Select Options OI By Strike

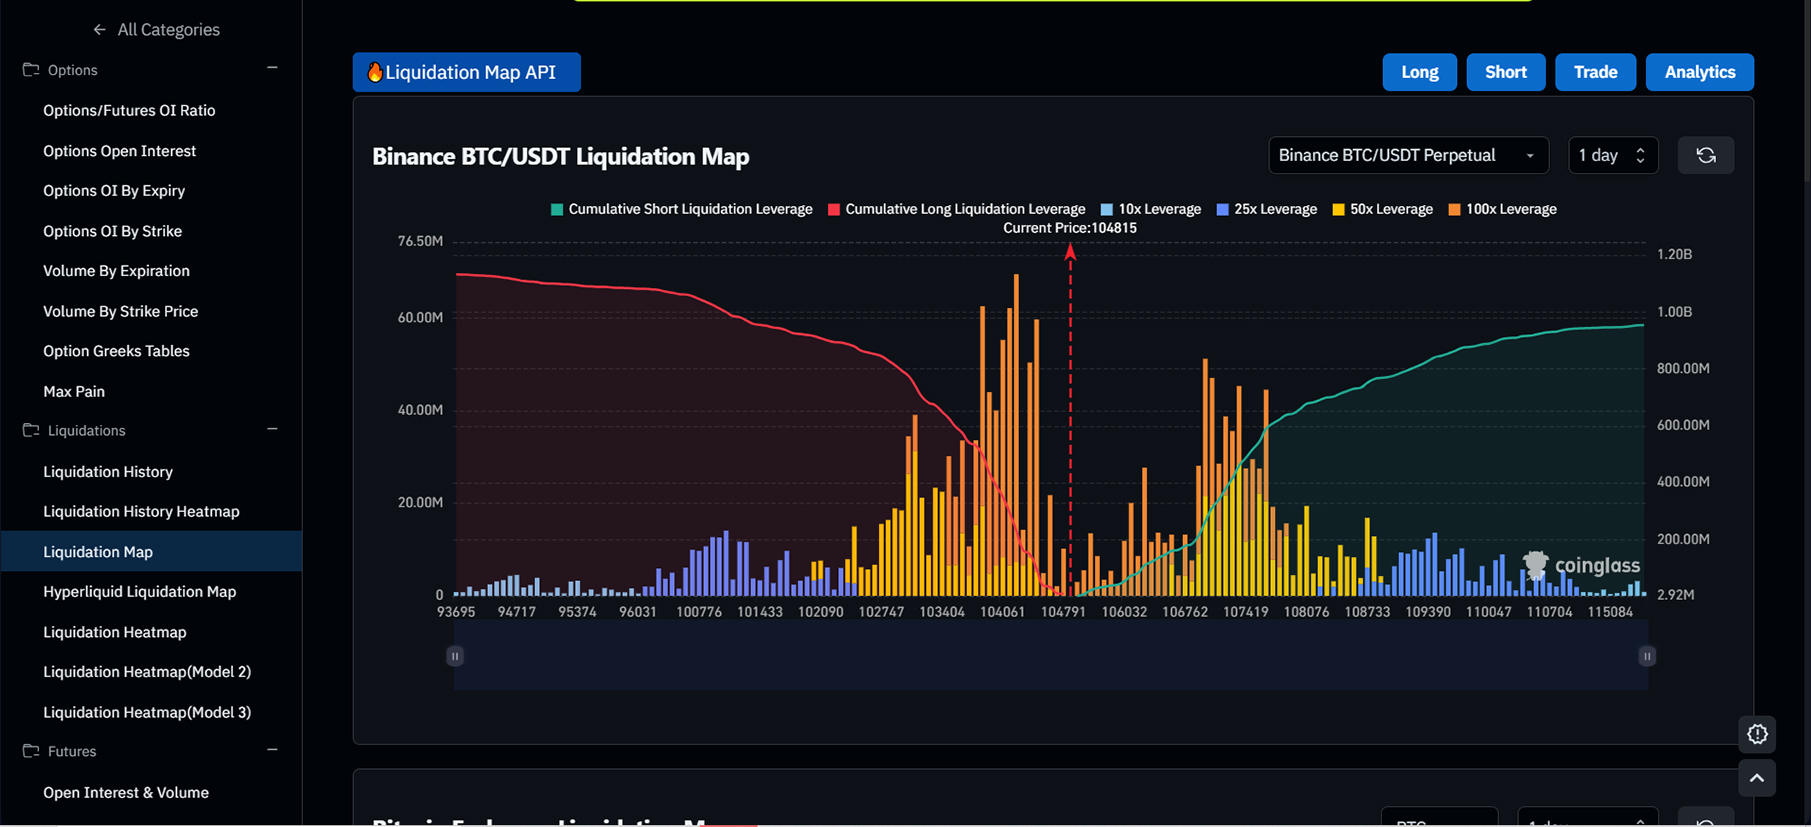click(112, 231)
